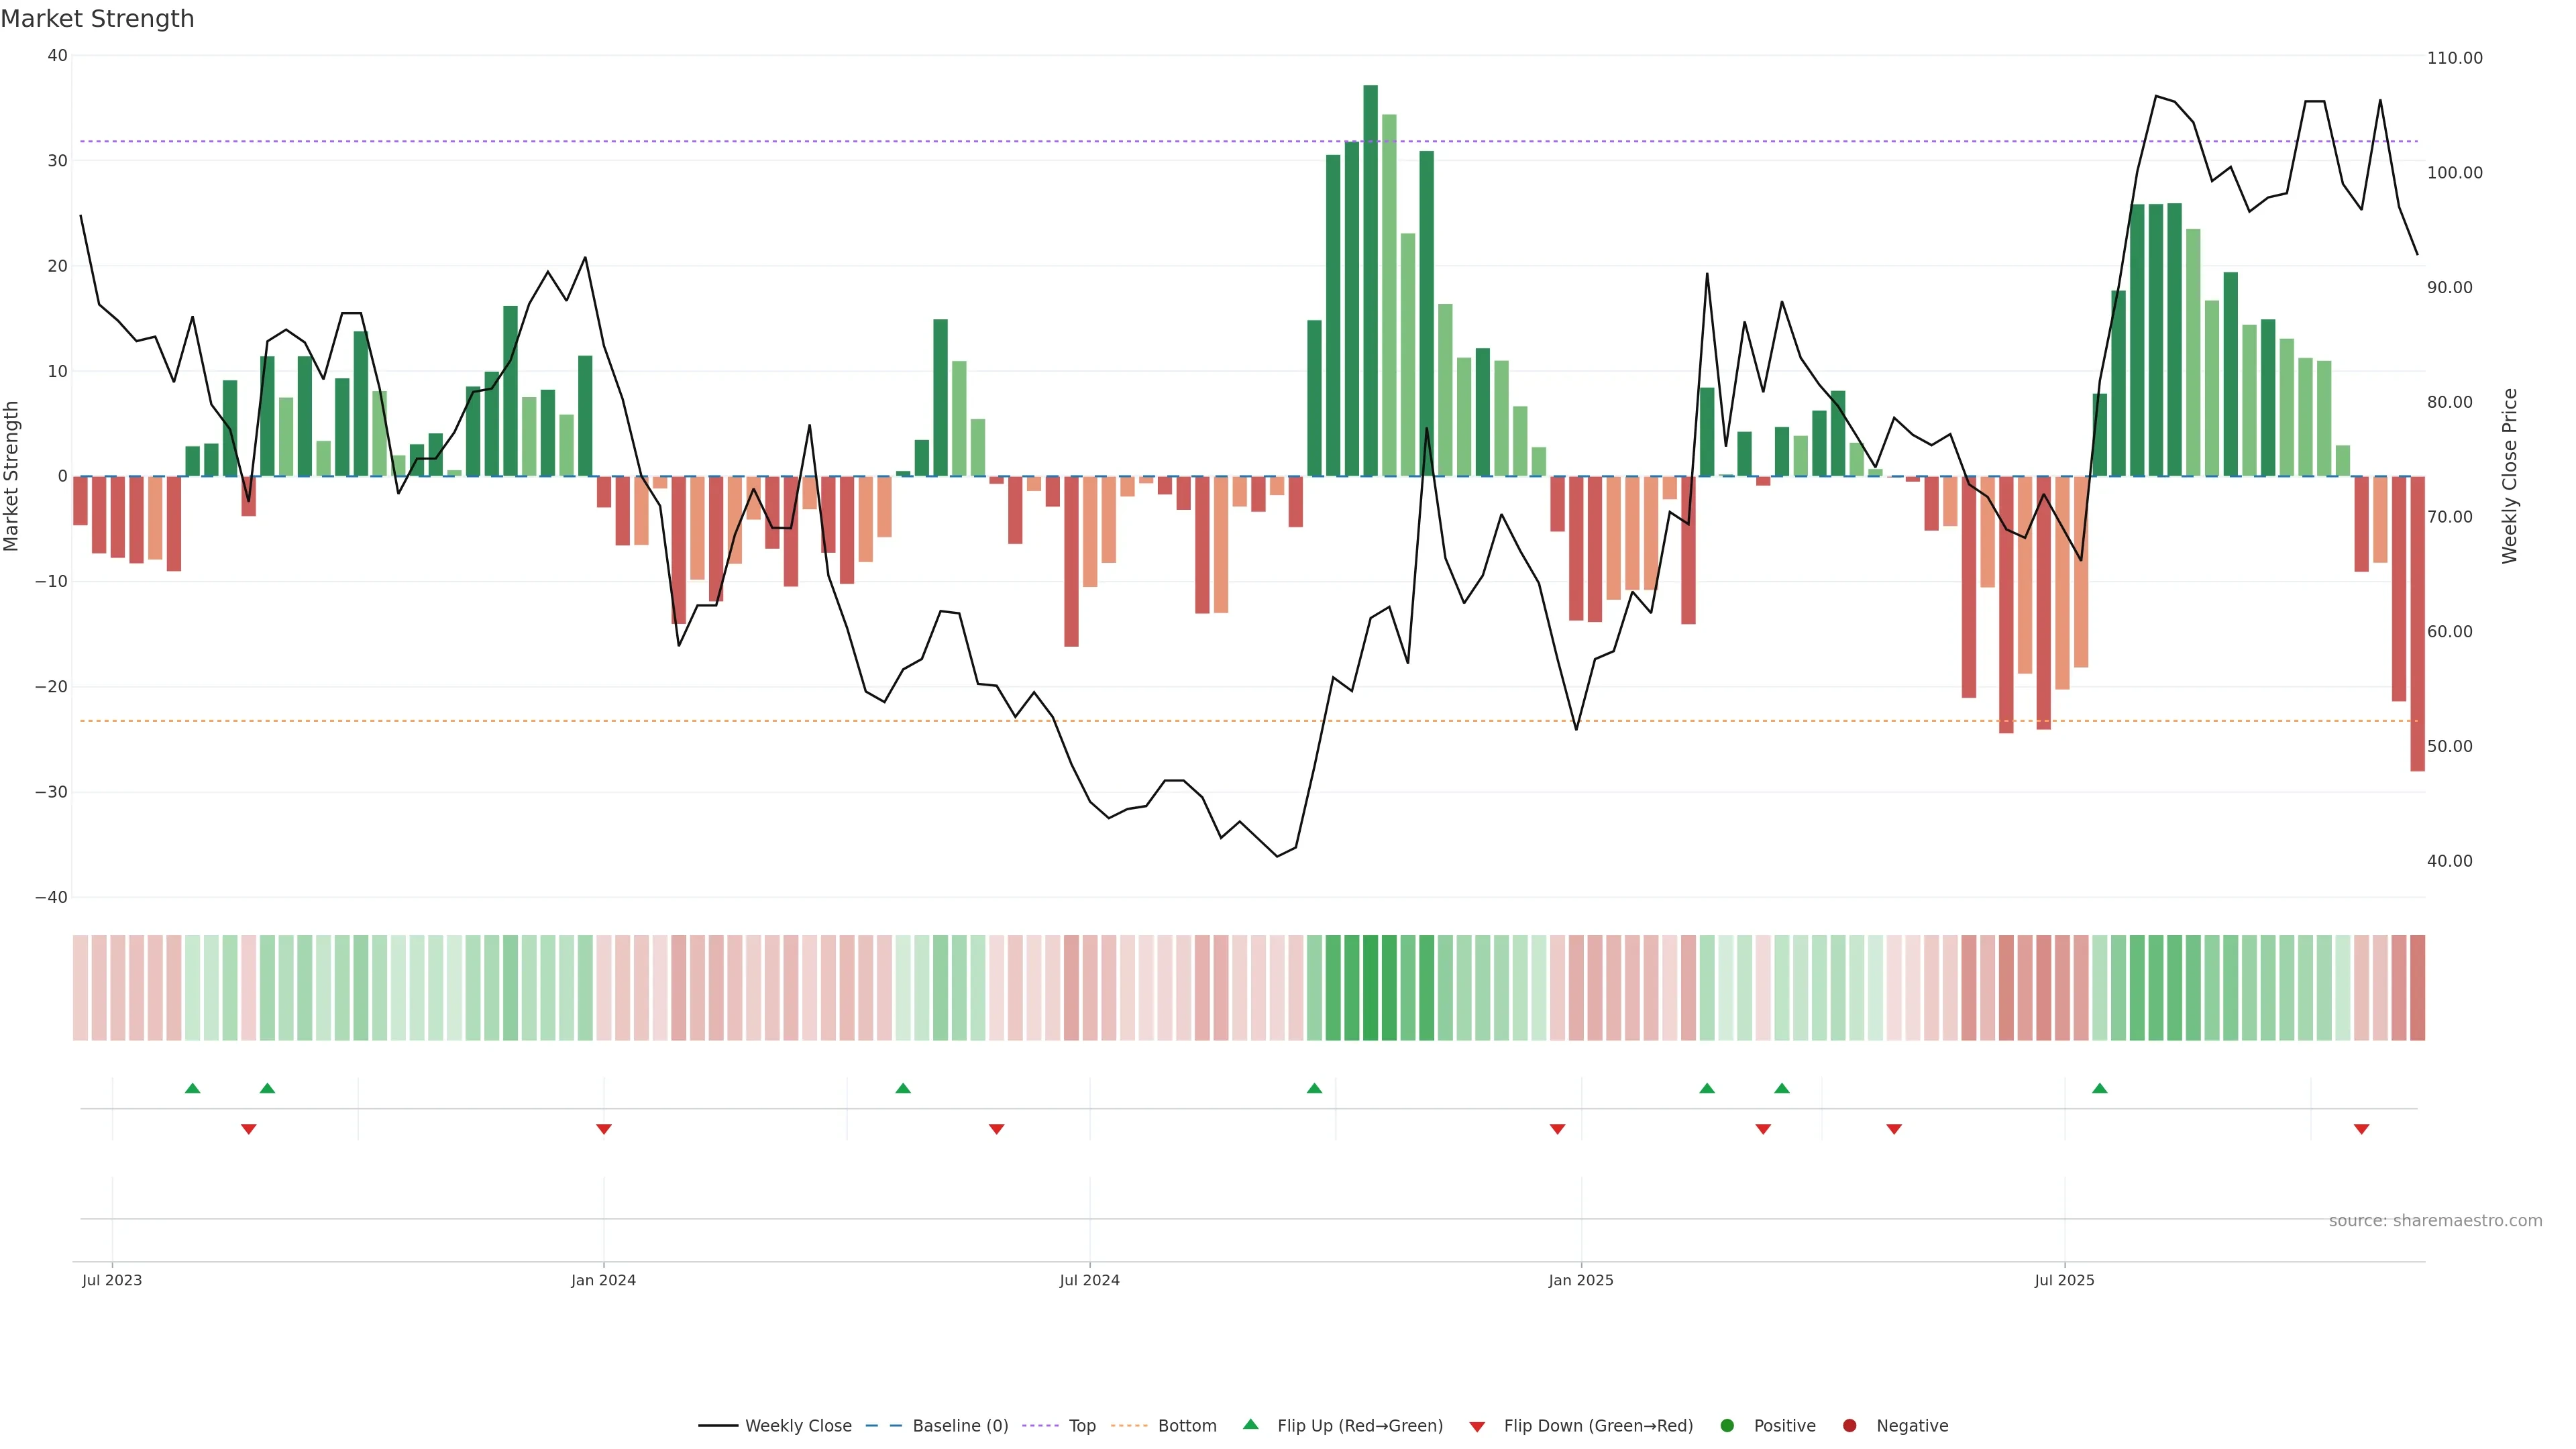Viewport: 2576px width, 1449px height.
Task: Click the green flip-up marker after Jul 2025
Action: [x=2100, y=1088]
